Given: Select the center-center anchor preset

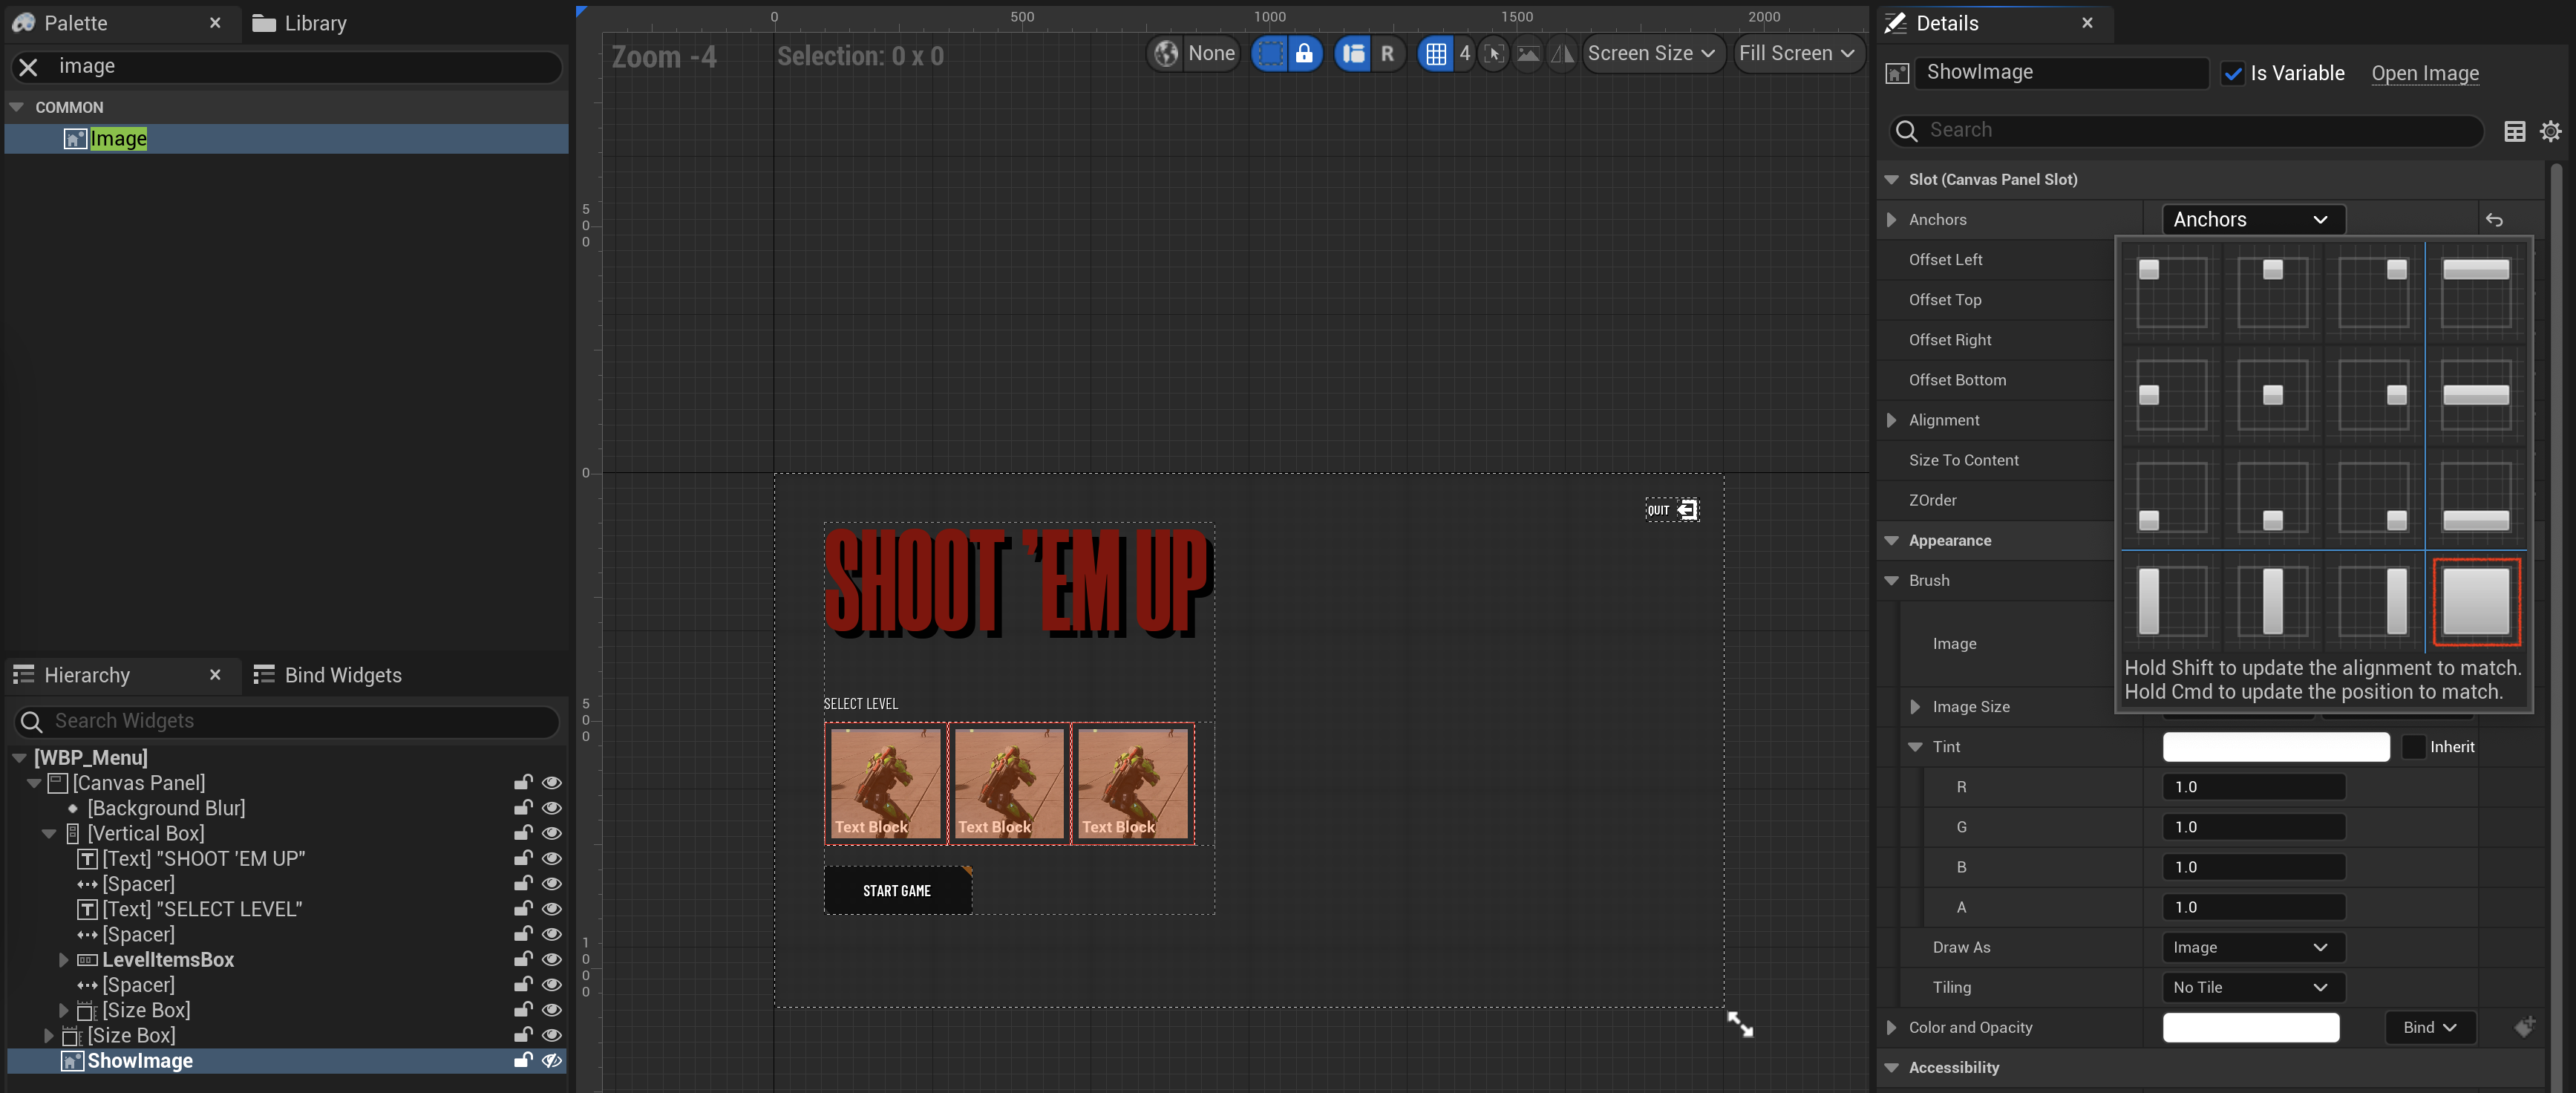Looking at the screenshot, I should point(2272,394).
